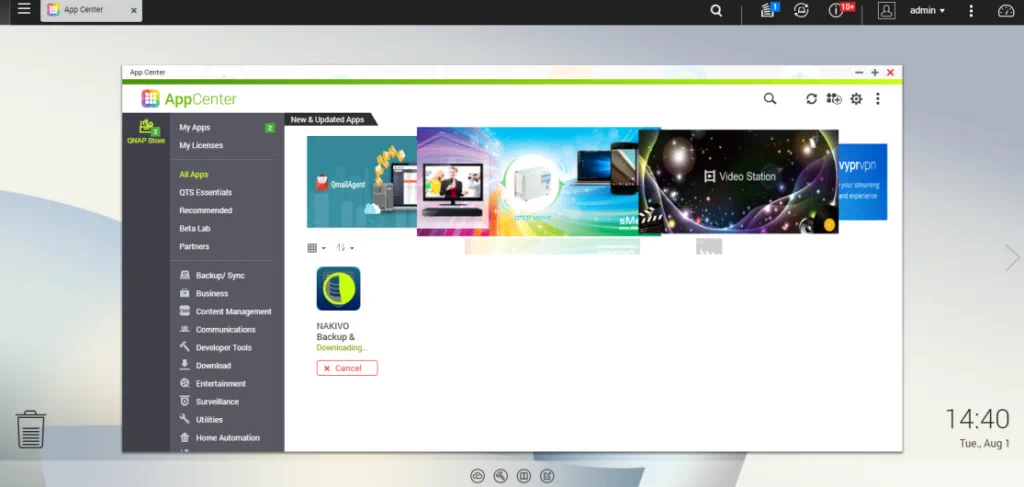Open the App Center search magnifier
Screen dimensions: 1024x487
pos(769,99)
